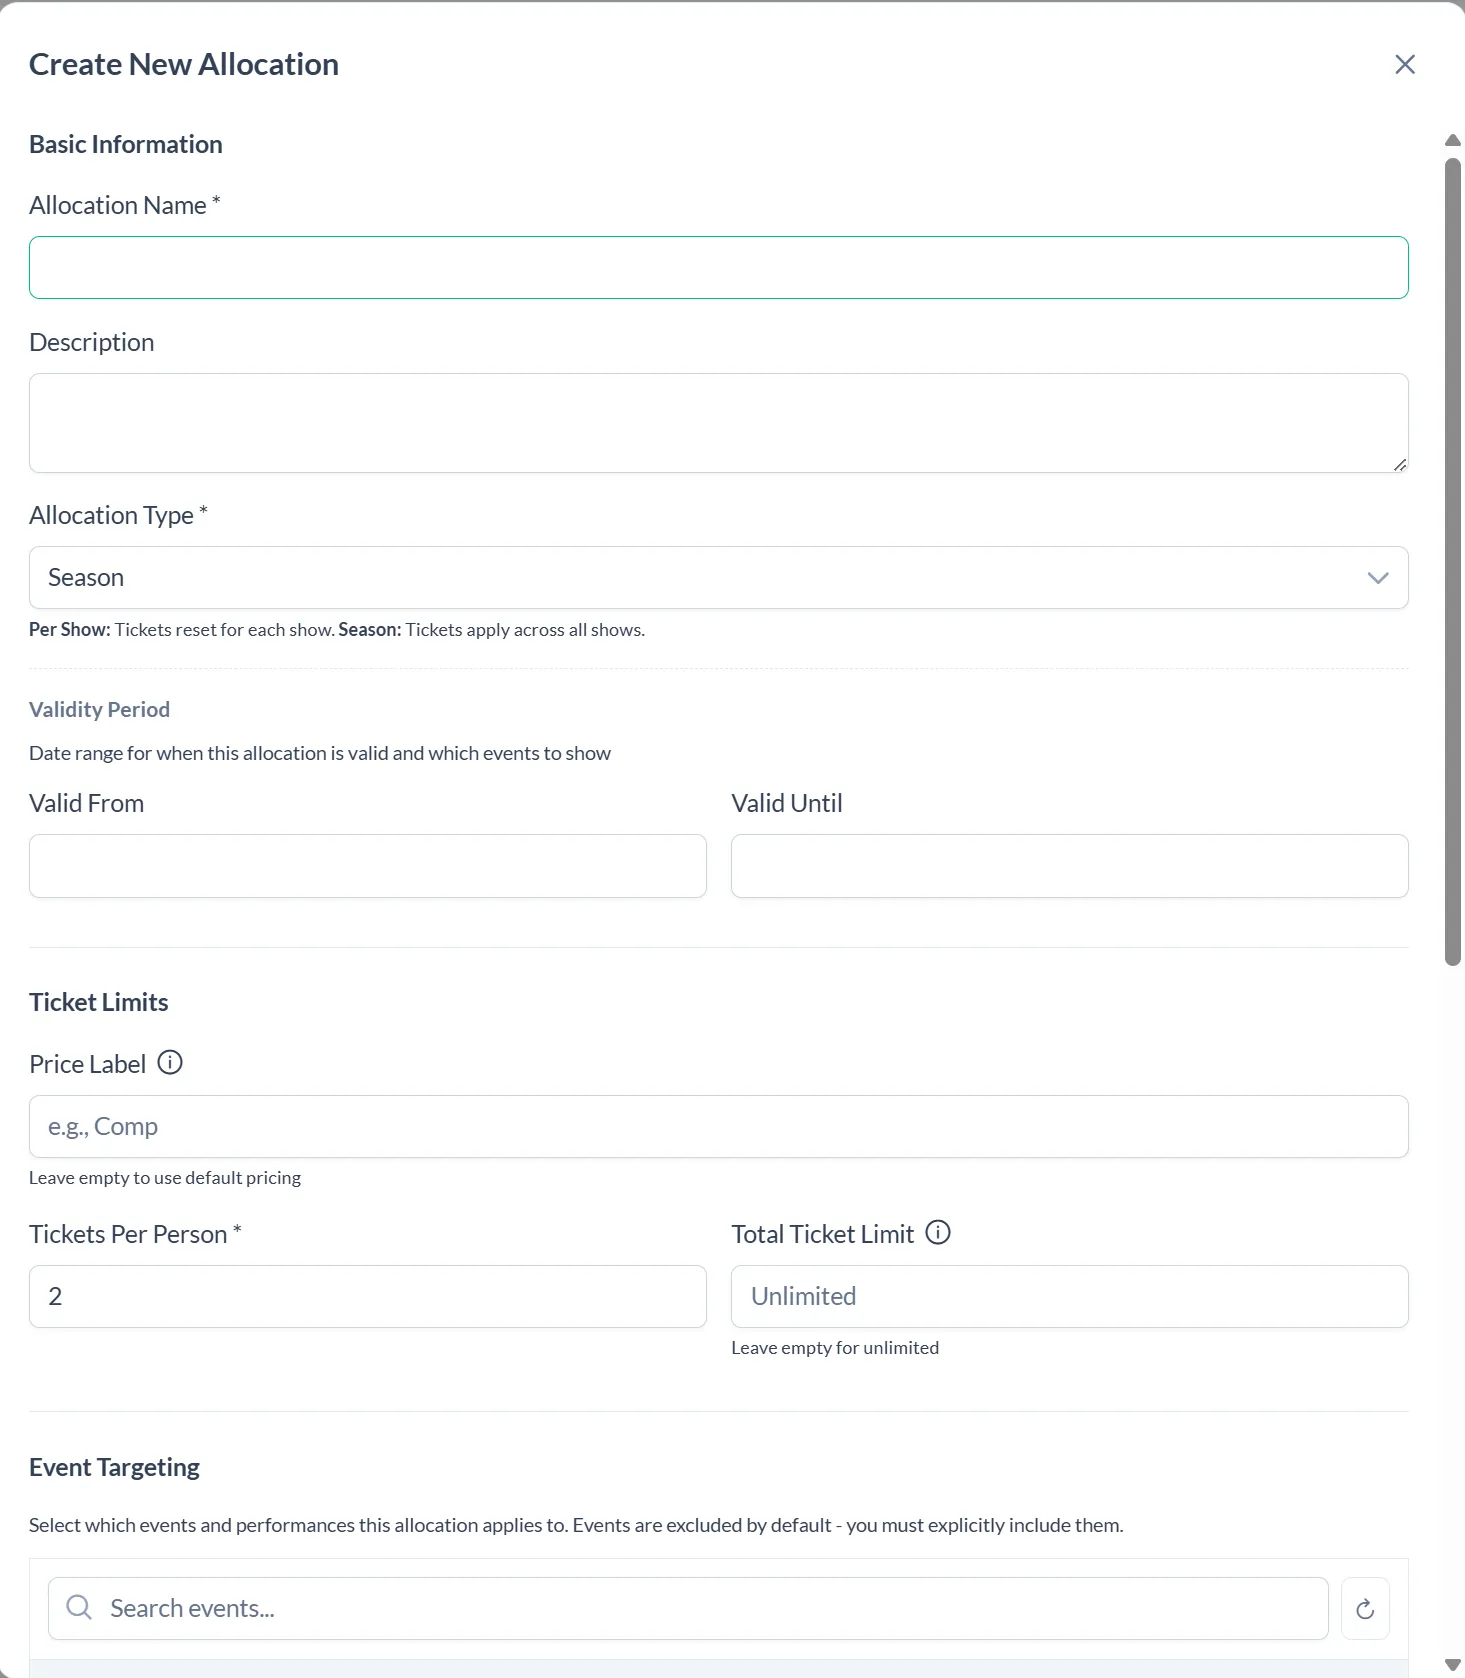Click the Total Ticket Limit info icon
Viewport: 1465px width, 1678px height.
coord(938,1233)
